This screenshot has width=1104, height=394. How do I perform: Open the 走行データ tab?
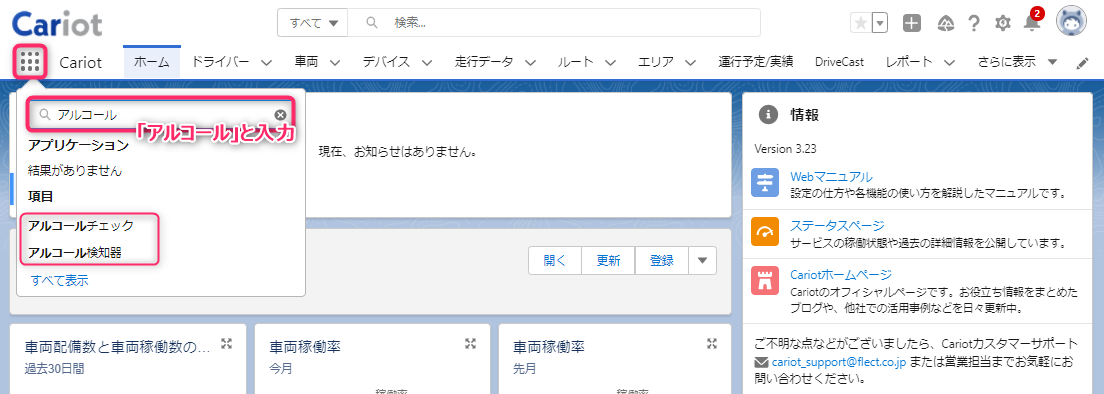point(484,62)
